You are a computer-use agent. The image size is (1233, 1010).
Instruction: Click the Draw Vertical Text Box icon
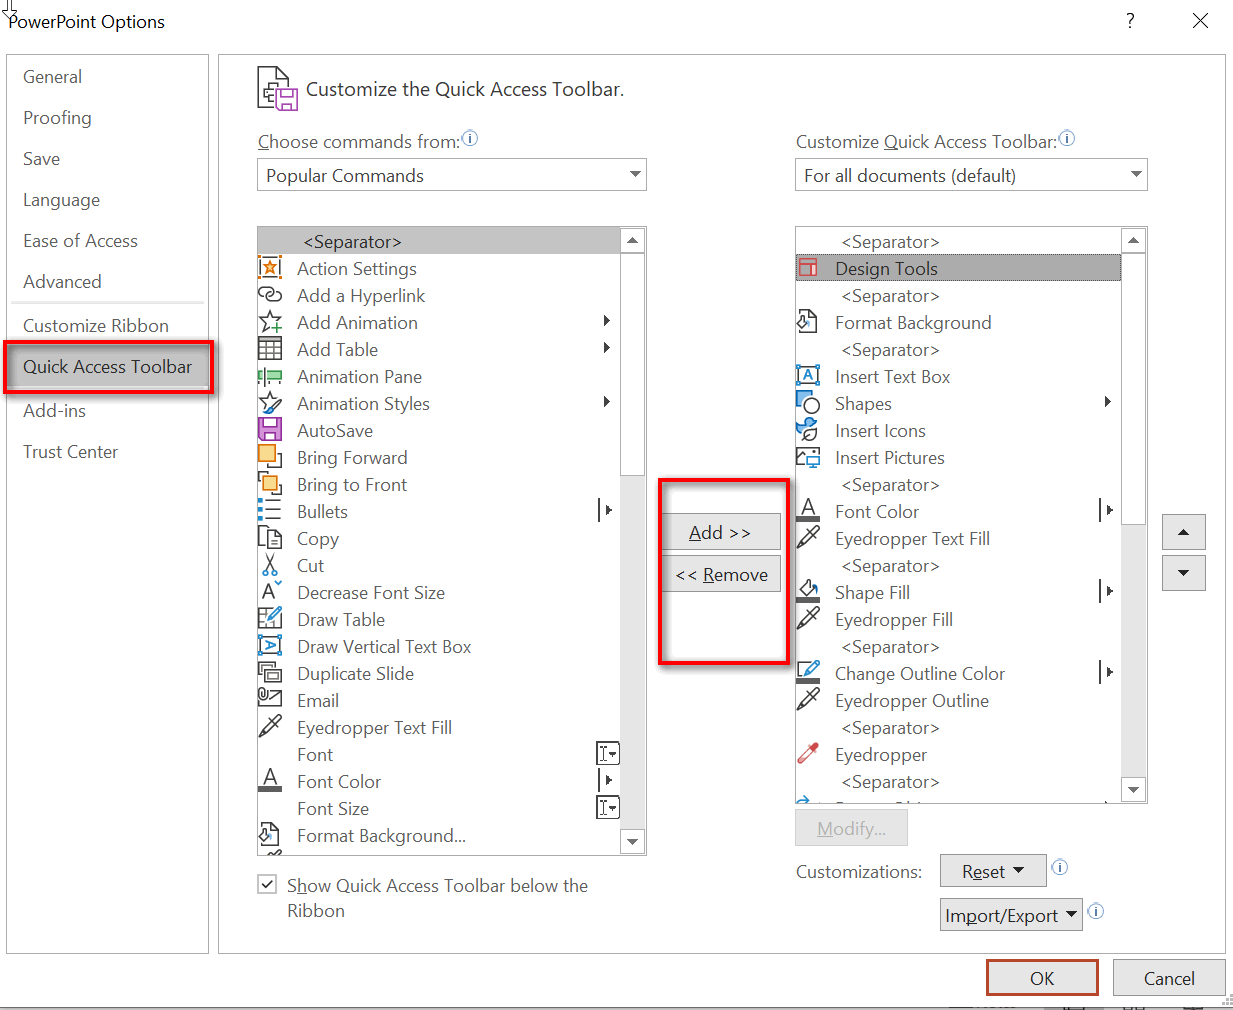(270, 646)
